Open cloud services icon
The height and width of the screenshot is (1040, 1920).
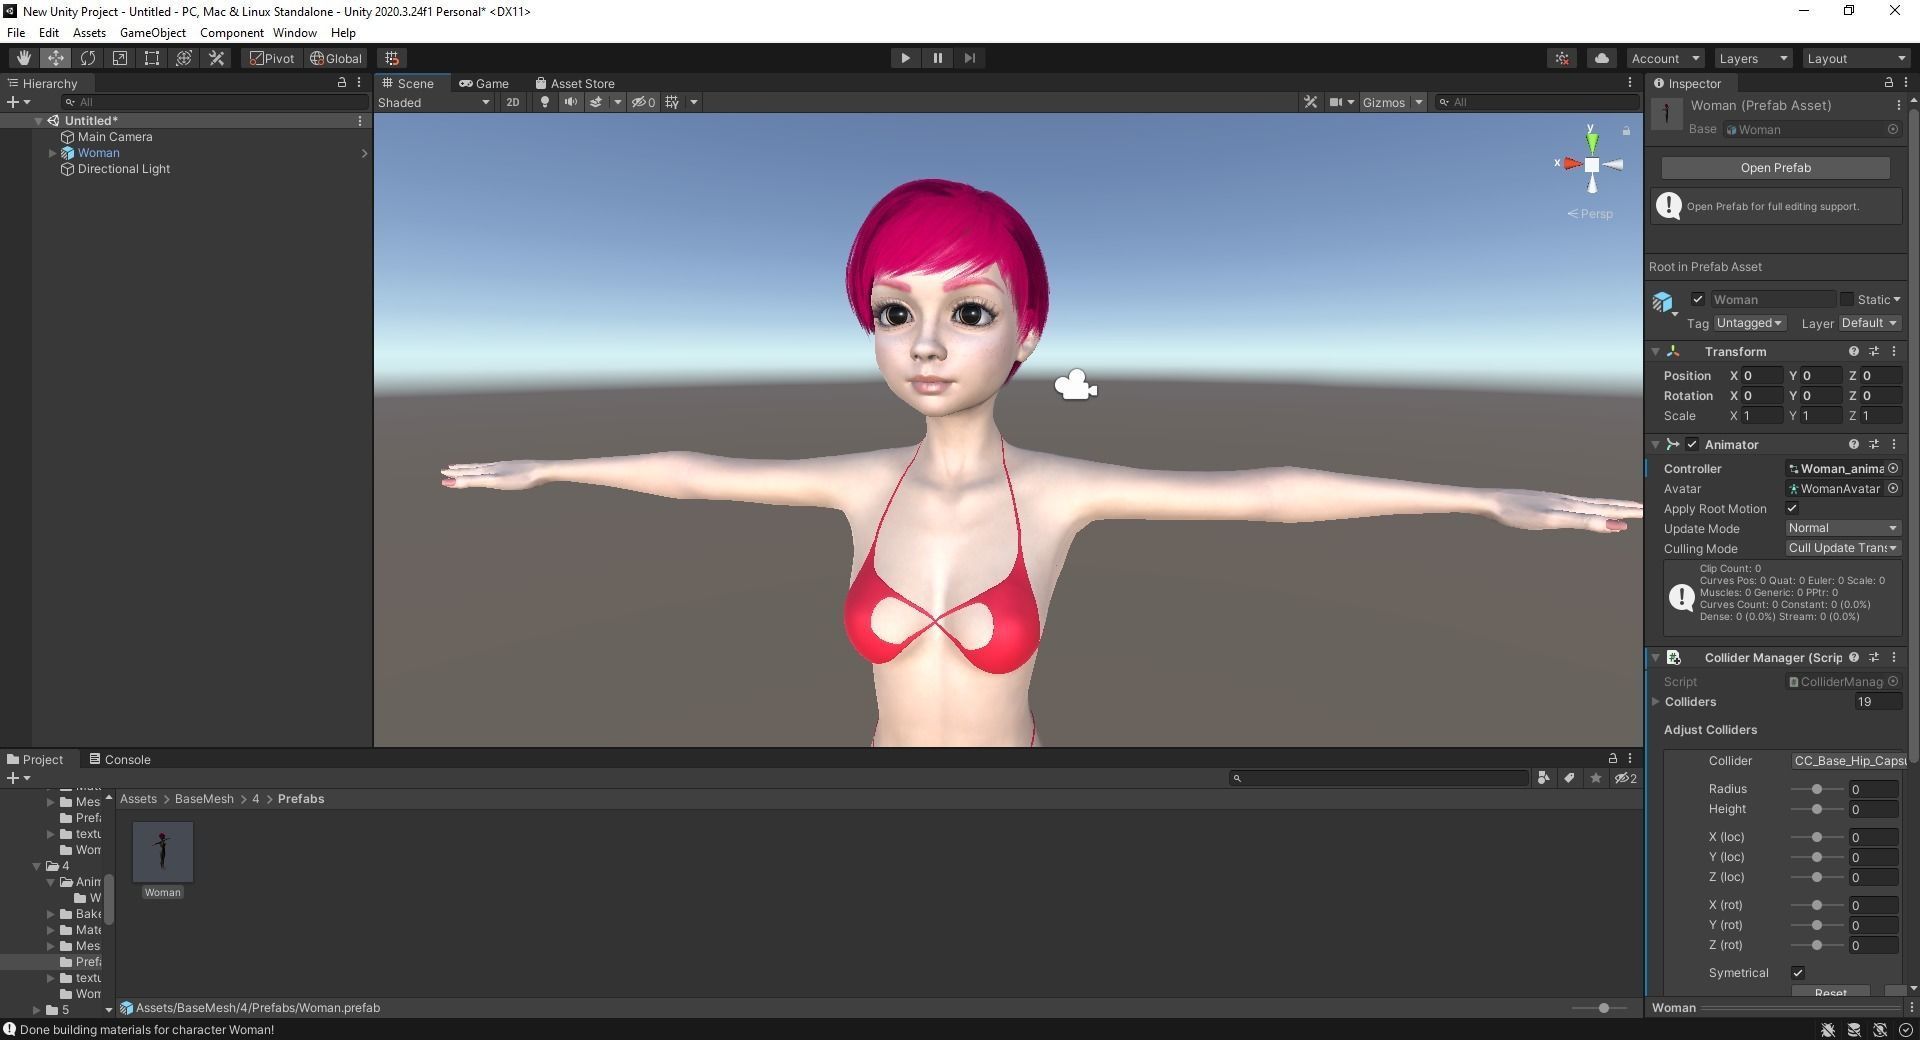1601,58
